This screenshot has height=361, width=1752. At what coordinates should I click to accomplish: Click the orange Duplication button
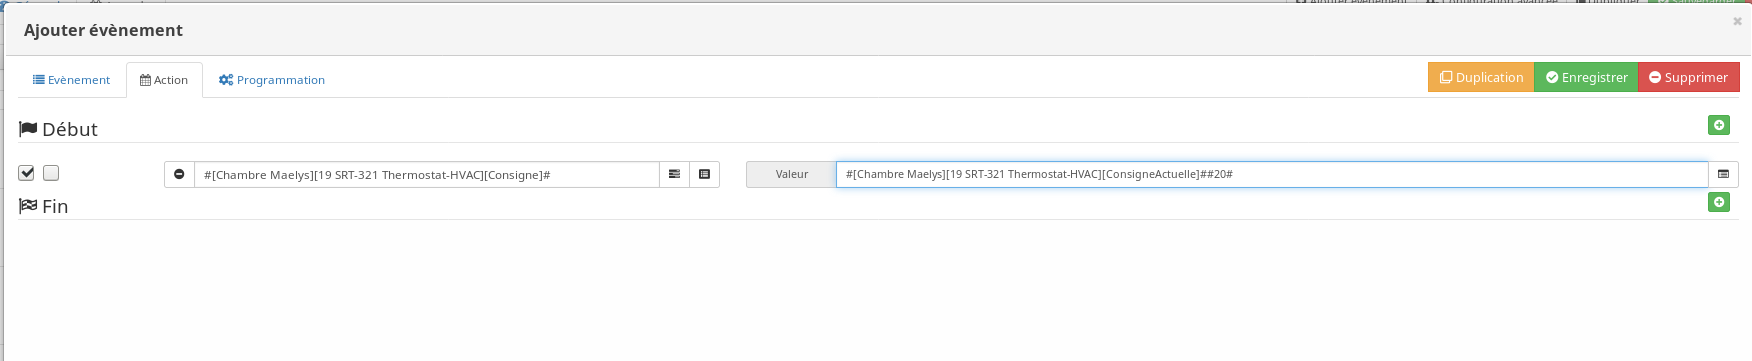pyautogui.click(x=1481, y=77)
